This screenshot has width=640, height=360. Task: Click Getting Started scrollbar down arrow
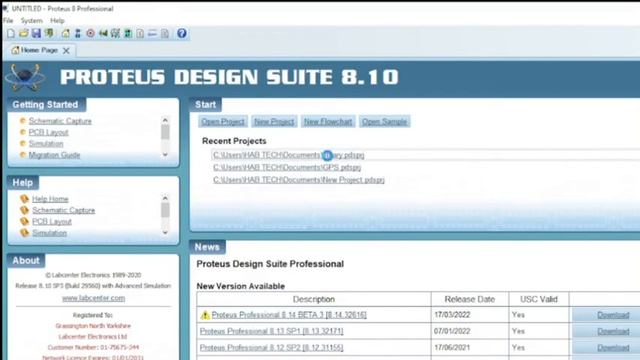(165, 154)
